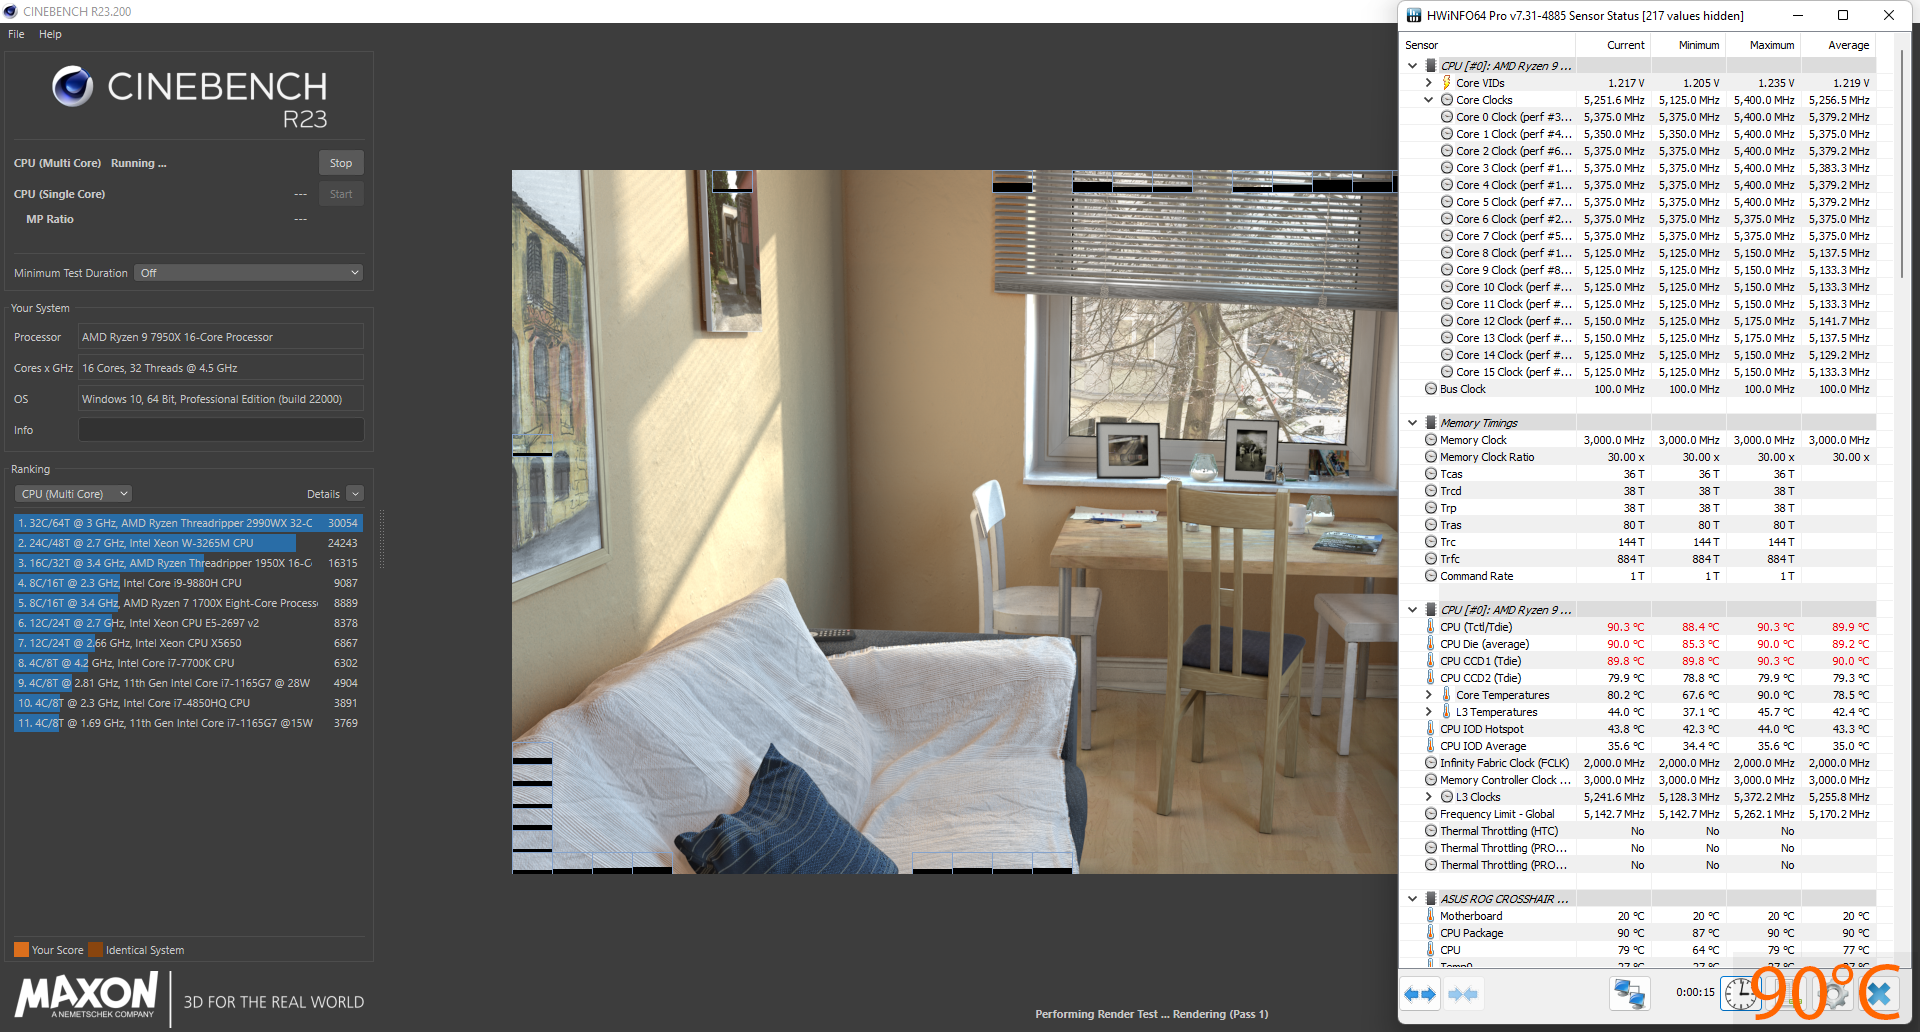Collapse the CPU [#0] group above CPU (Tctl/Tdie)

point(1412,610)
